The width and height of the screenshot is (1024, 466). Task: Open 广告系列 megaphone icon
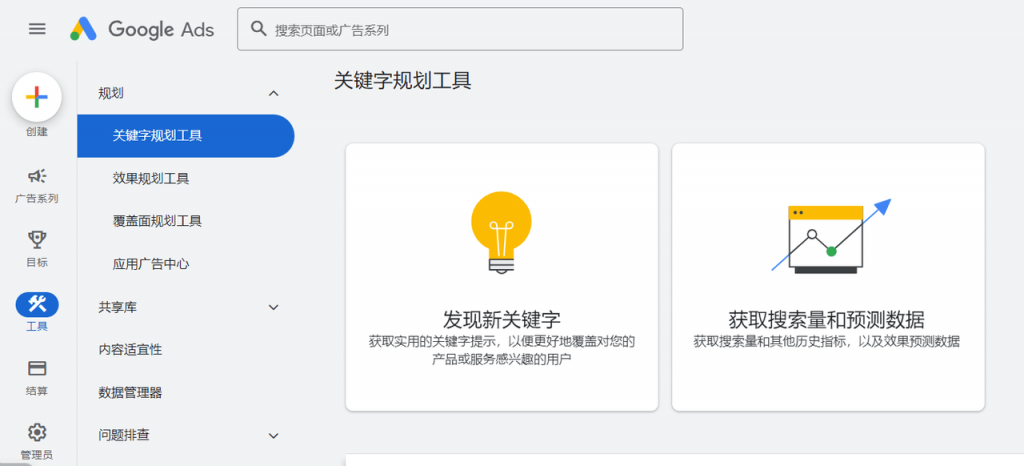pyautogui.click(x=37, y=177)
